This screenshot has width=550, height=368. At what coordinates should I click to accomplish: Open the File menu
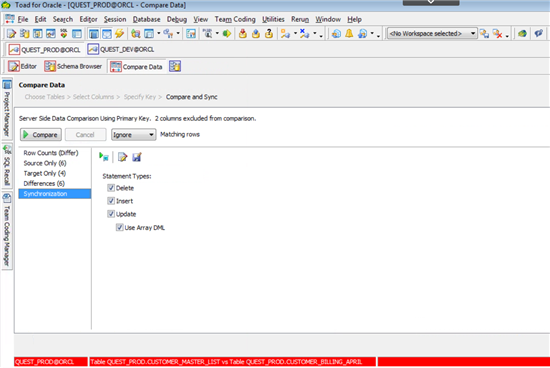[23, 19]
